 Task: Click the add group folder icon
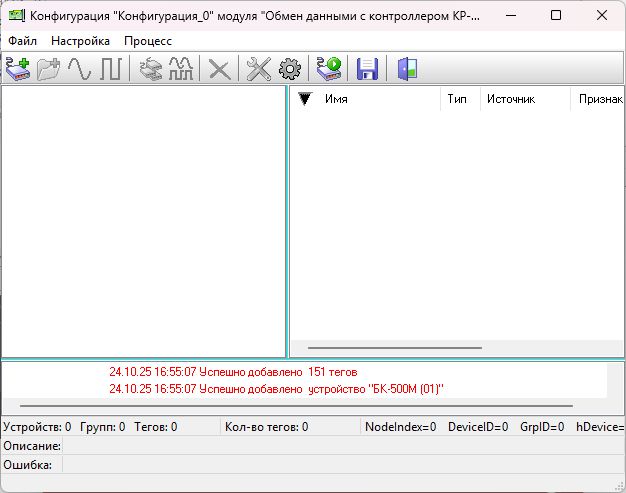(x=48, y=69)
